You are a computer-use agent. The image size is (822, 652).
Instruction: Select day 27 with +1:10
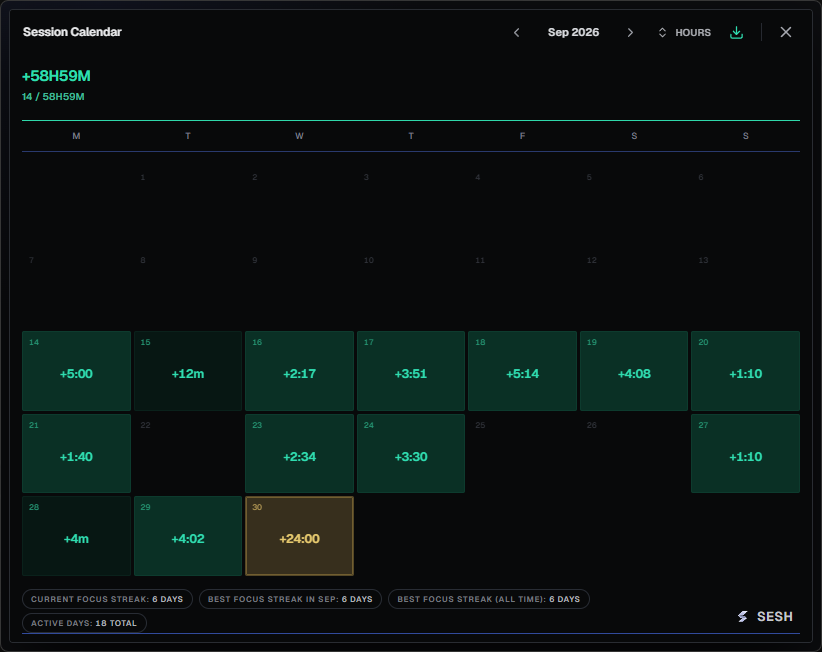[745, 453]
